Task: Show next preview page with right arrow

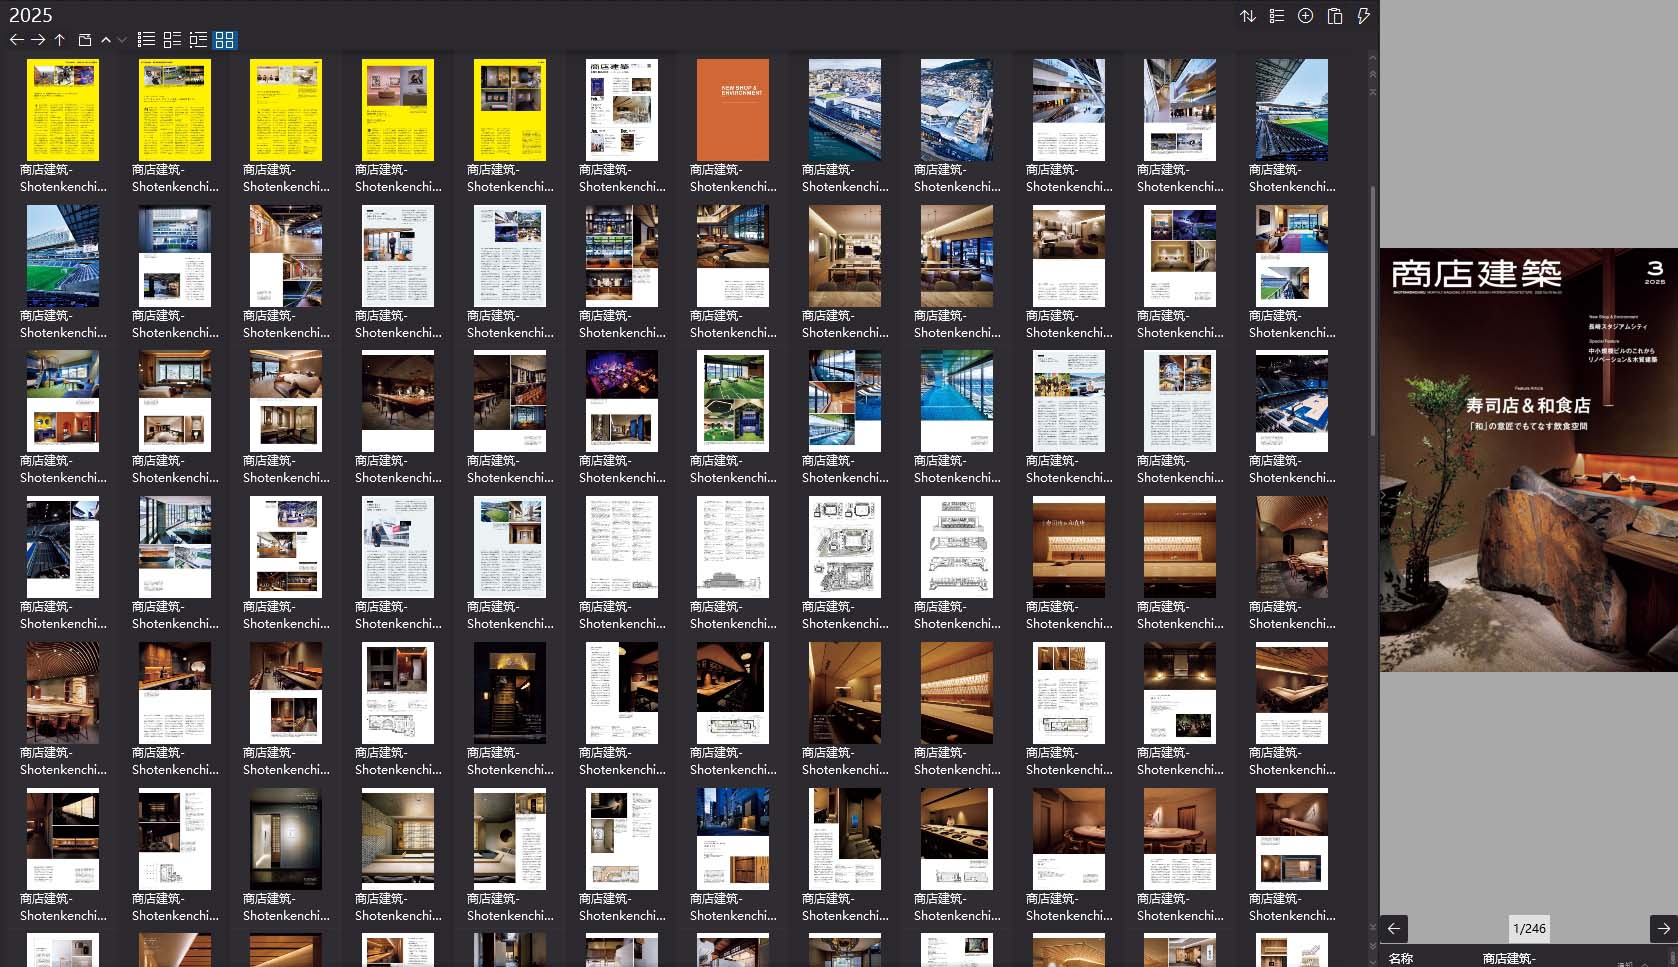Action: point(1663,928)
